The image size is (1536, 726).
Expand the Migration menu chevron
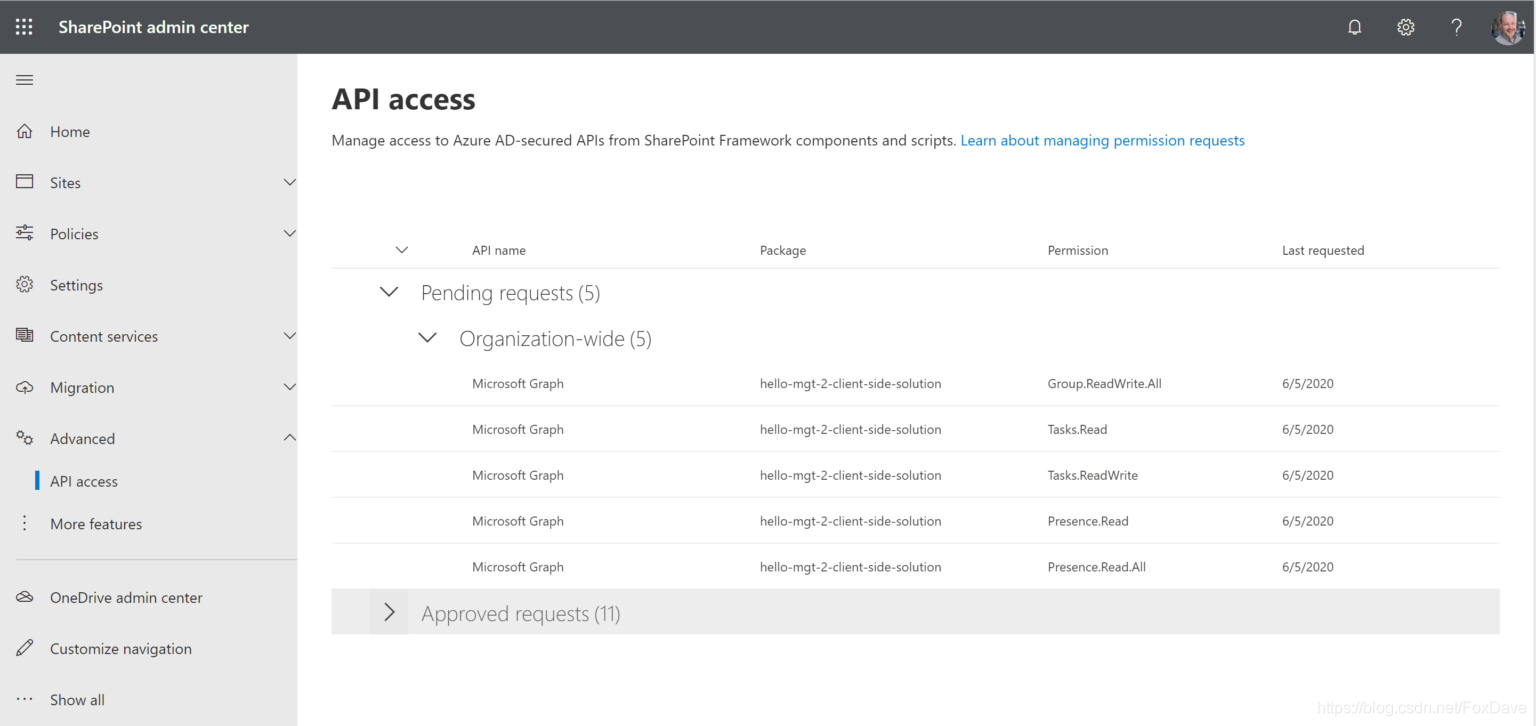pos(290,387)
